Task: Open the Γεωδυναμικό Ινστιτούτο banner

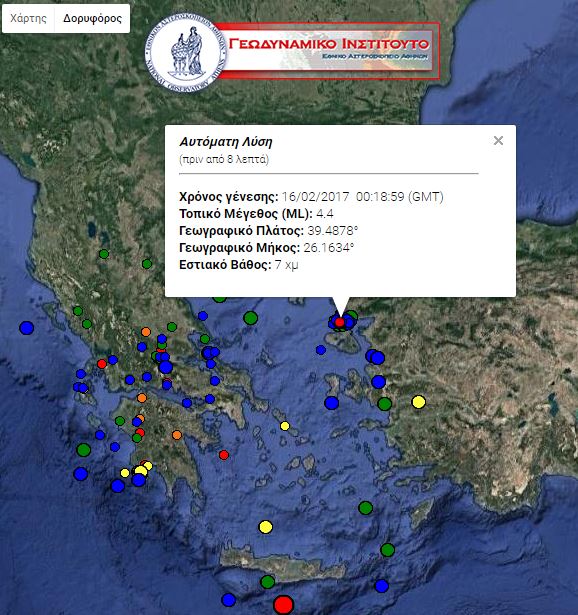Action: tap(329, 50)
